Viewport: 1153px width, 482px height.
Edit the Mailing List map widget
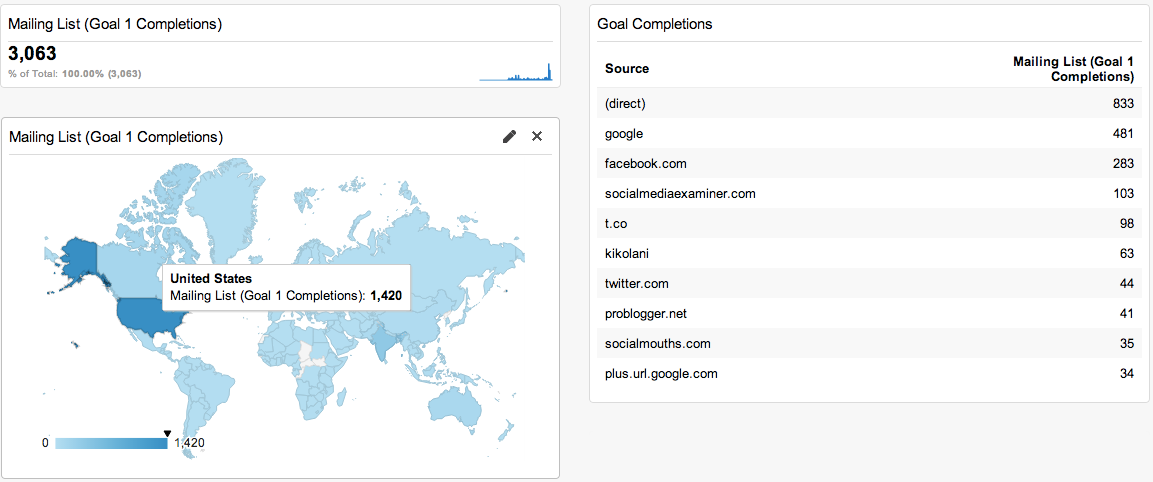[x=509, y=136]
